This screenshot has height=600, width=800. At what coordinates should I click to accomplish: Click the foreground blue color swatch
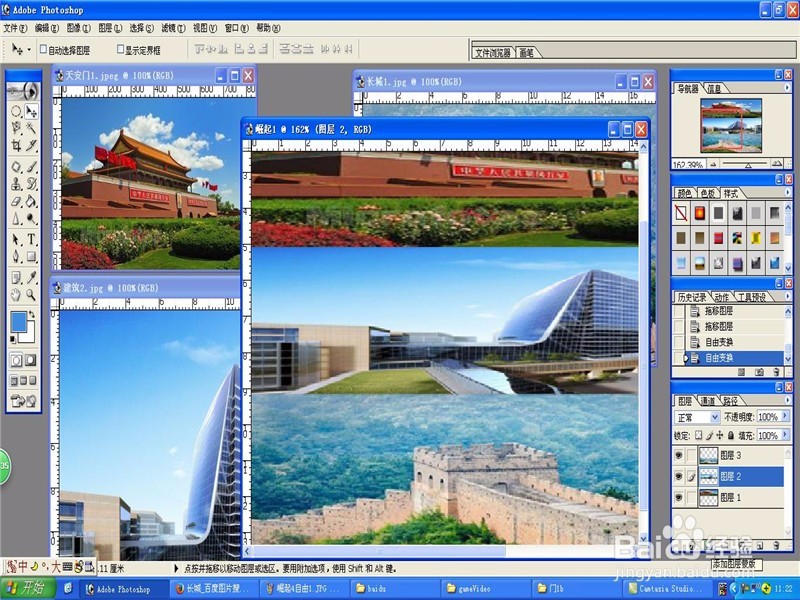point(19,321)
